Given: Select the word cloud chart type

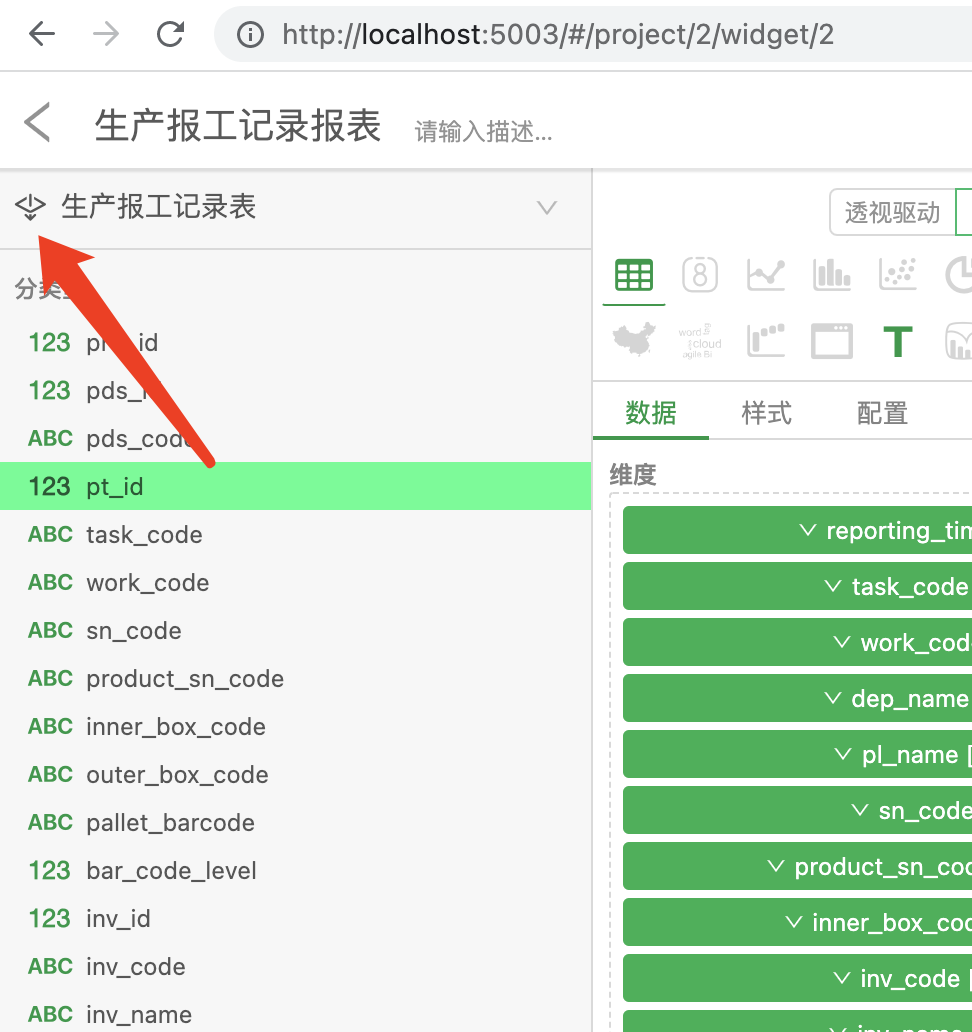Looking at the screenshot, I should [x=699, y=341].
